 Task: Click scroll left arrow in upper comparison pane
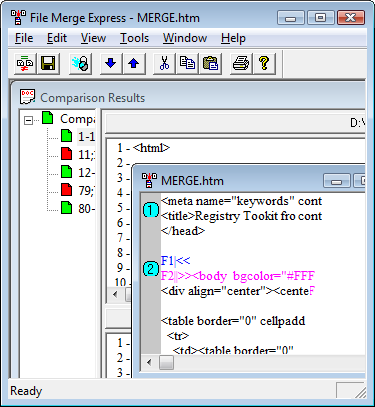coord(116,294)
